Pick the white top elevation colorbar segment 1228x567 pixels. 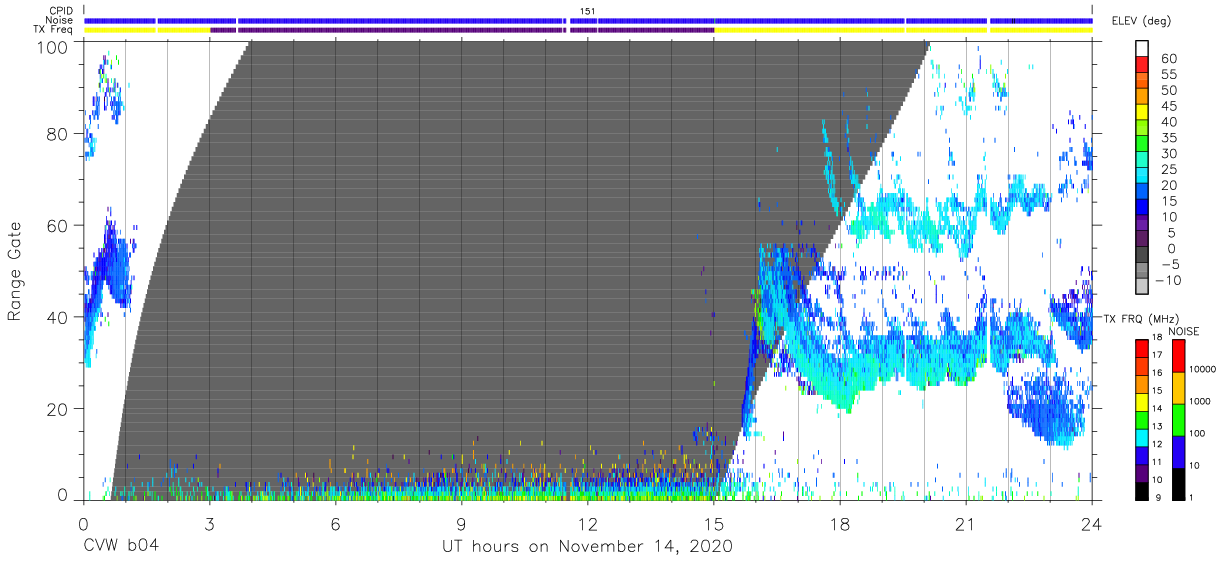(1143, 49)
